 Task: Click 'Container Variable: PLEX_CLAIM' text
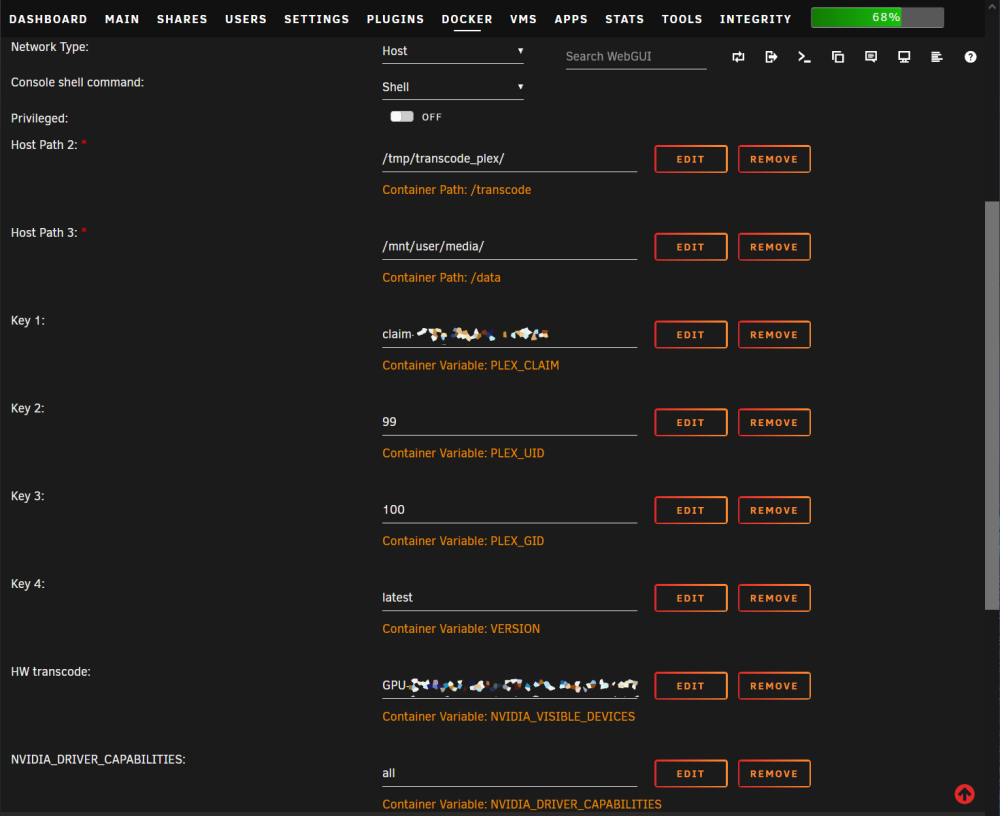click(x=471, y=366)
